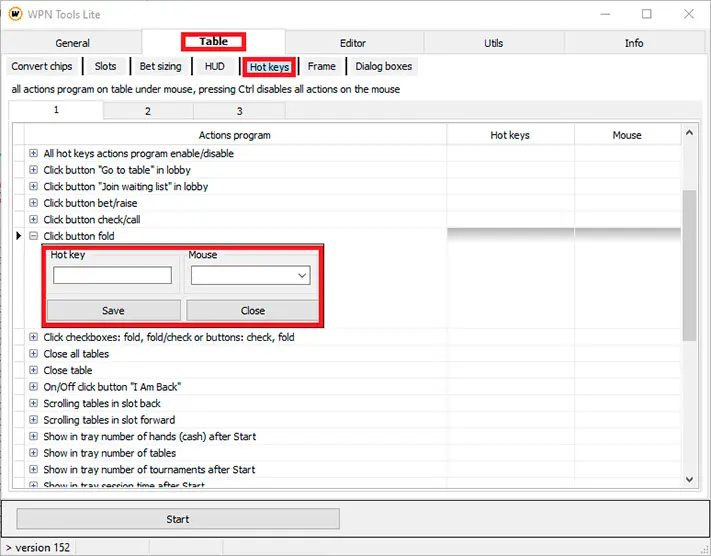The width and height of the screenshot is (711, 556).
Task: Click the Start button
Action: [x=178, y=519]
